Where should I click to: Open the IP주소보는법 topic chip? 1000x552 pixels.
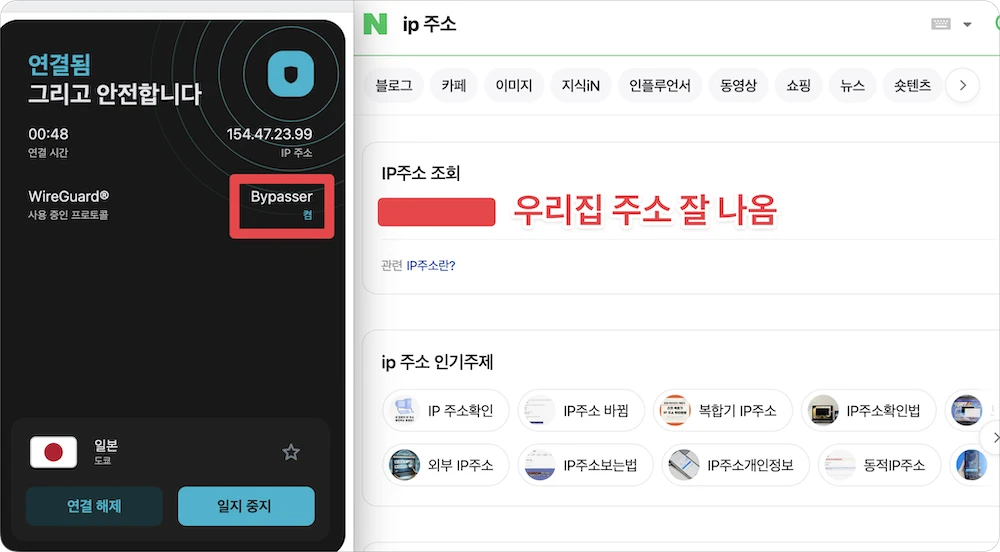pyautogui.click(x=585, y=465)
